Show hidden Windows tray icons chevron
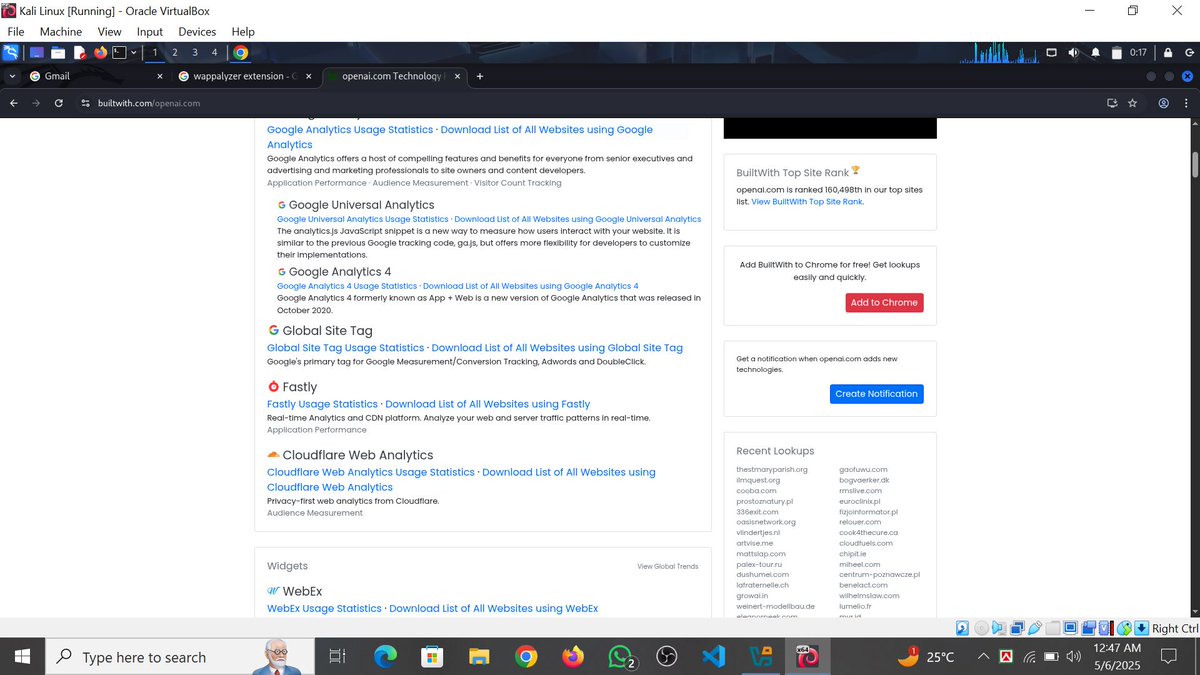Viewport: 1200px width, 675px height. [983, 657]
